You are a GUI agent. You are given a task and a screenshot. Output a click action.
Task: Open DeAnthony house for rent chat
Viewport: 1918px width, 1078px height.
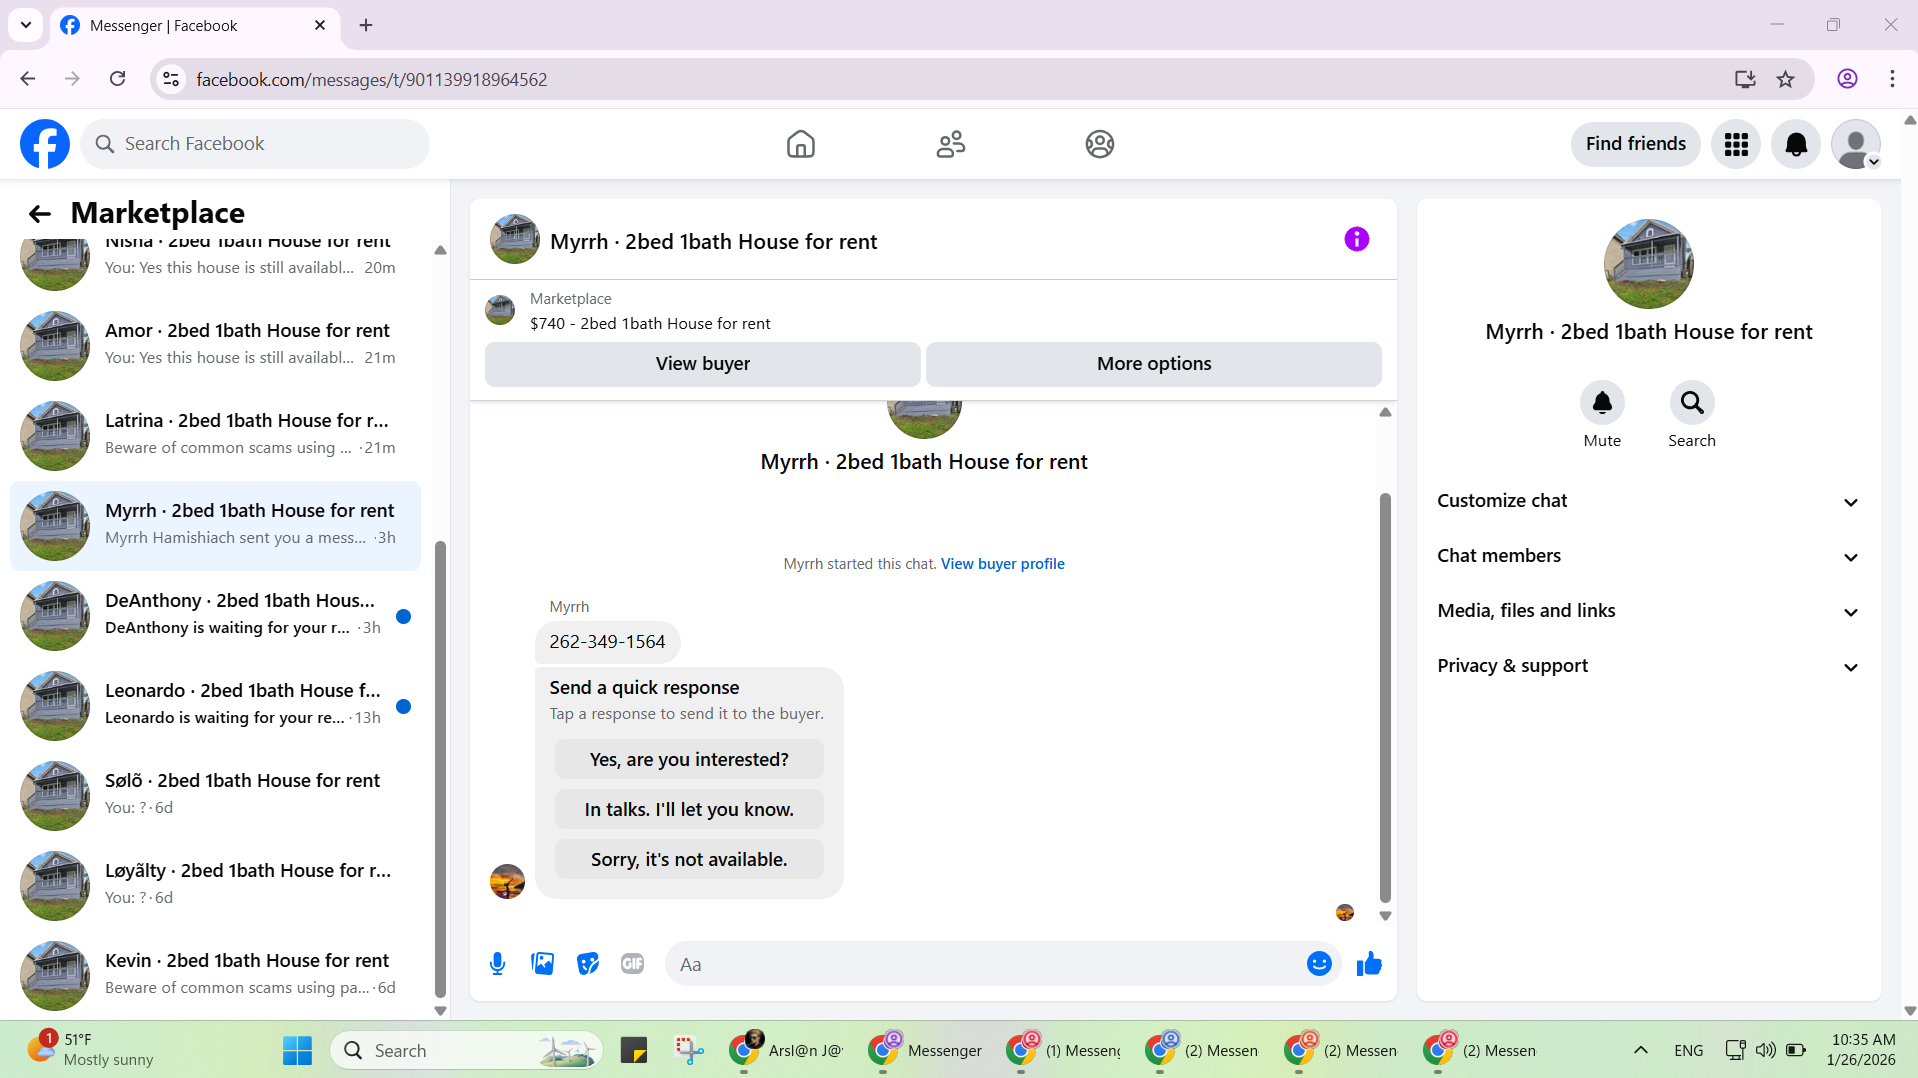(215, 615)
